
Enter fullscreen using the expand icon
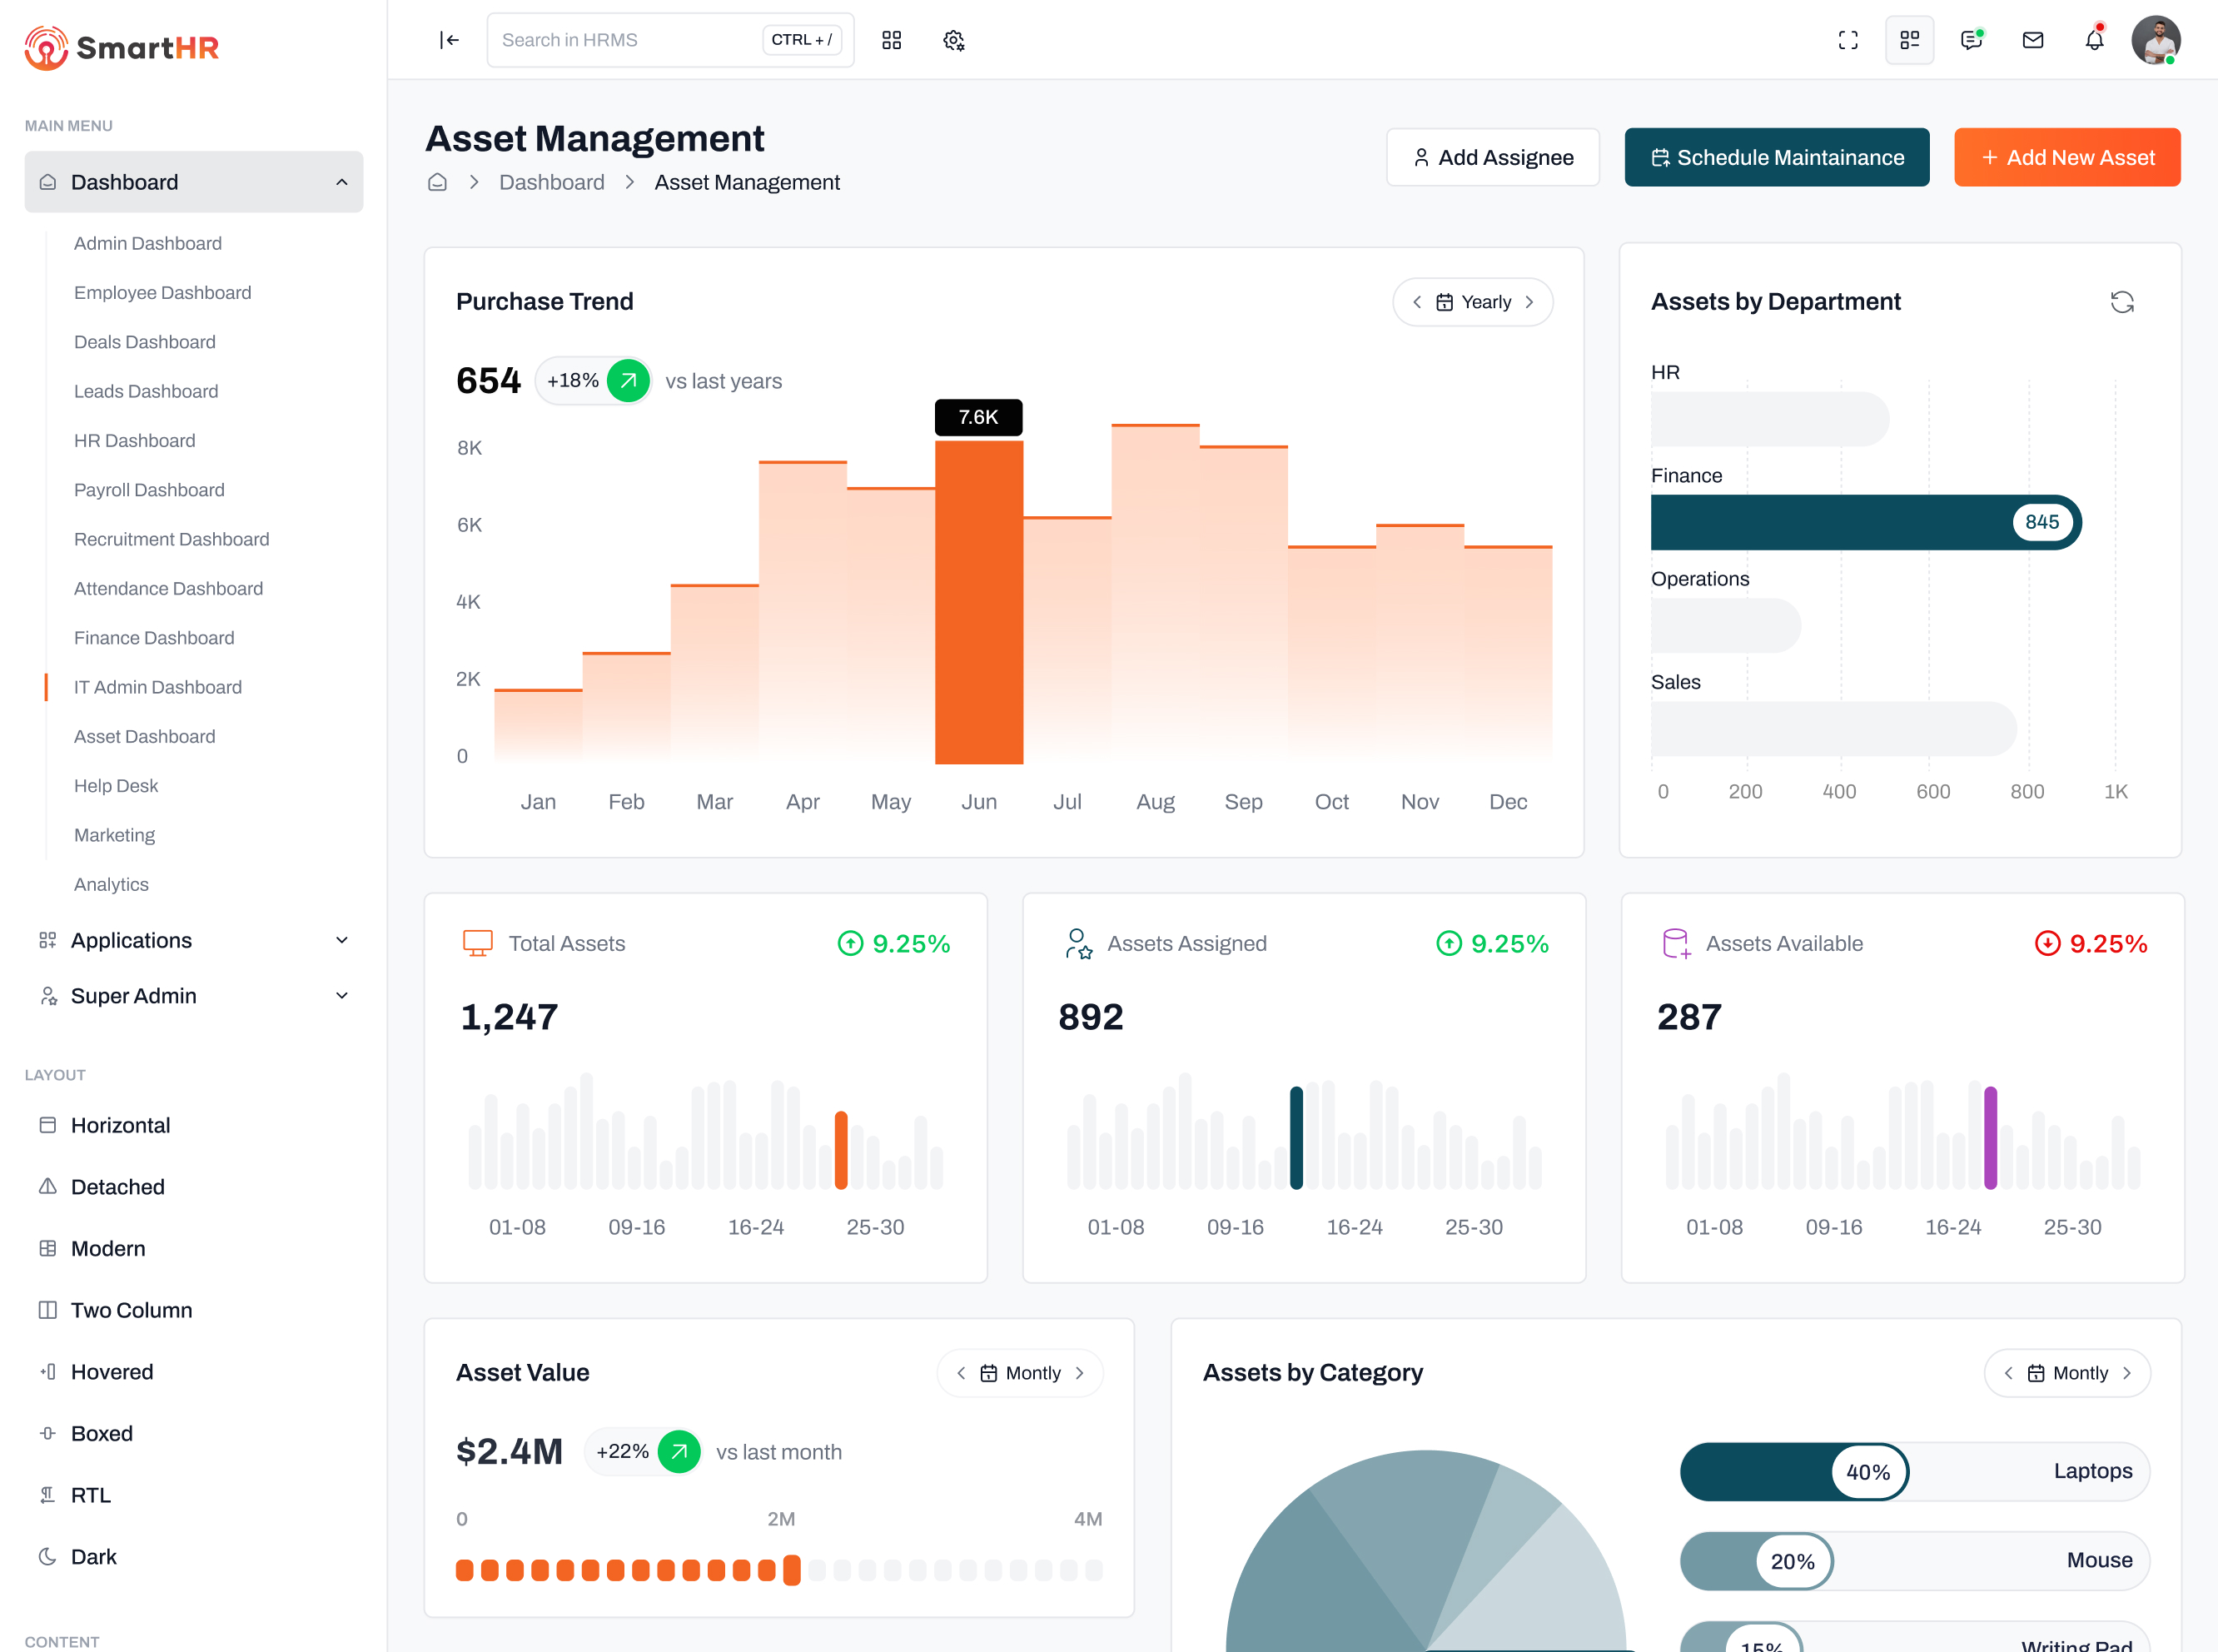[1848, 40]
